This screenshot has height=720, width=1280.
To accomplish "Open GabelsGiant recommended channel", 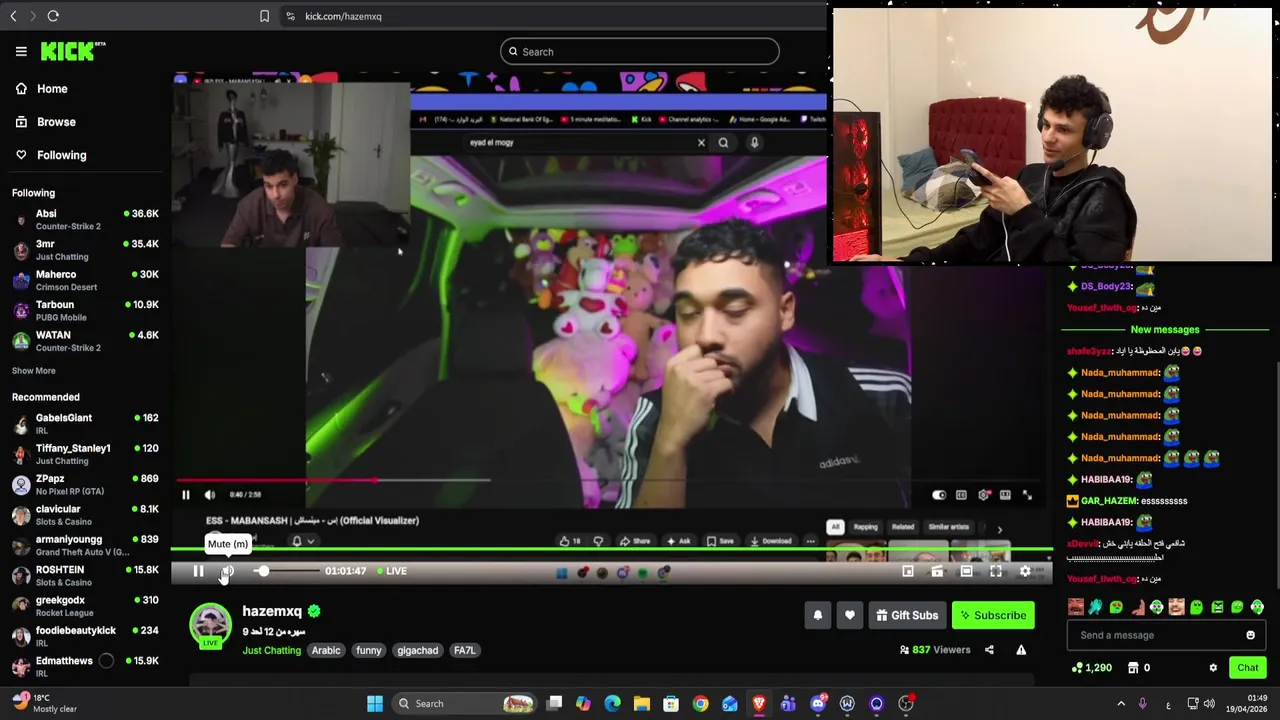I will tap(85, 424).
